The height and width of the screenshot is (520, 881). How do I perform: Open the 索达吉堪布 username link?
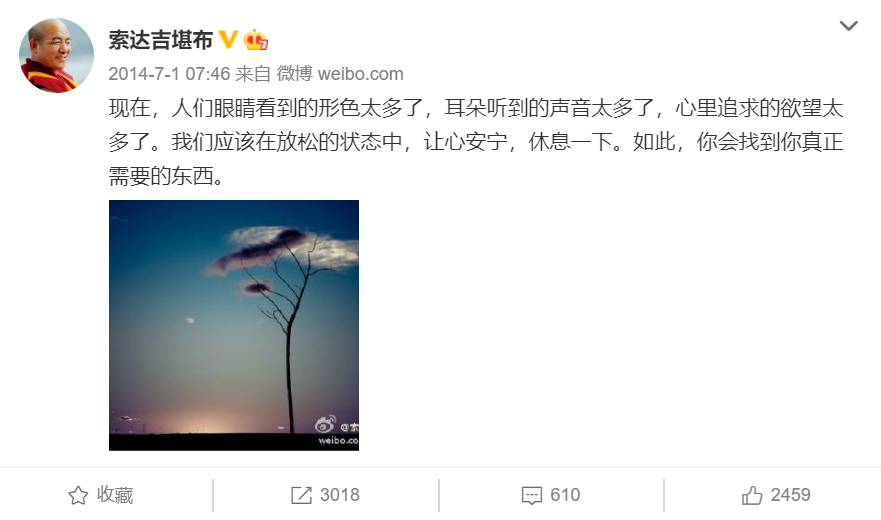(160, 40)
